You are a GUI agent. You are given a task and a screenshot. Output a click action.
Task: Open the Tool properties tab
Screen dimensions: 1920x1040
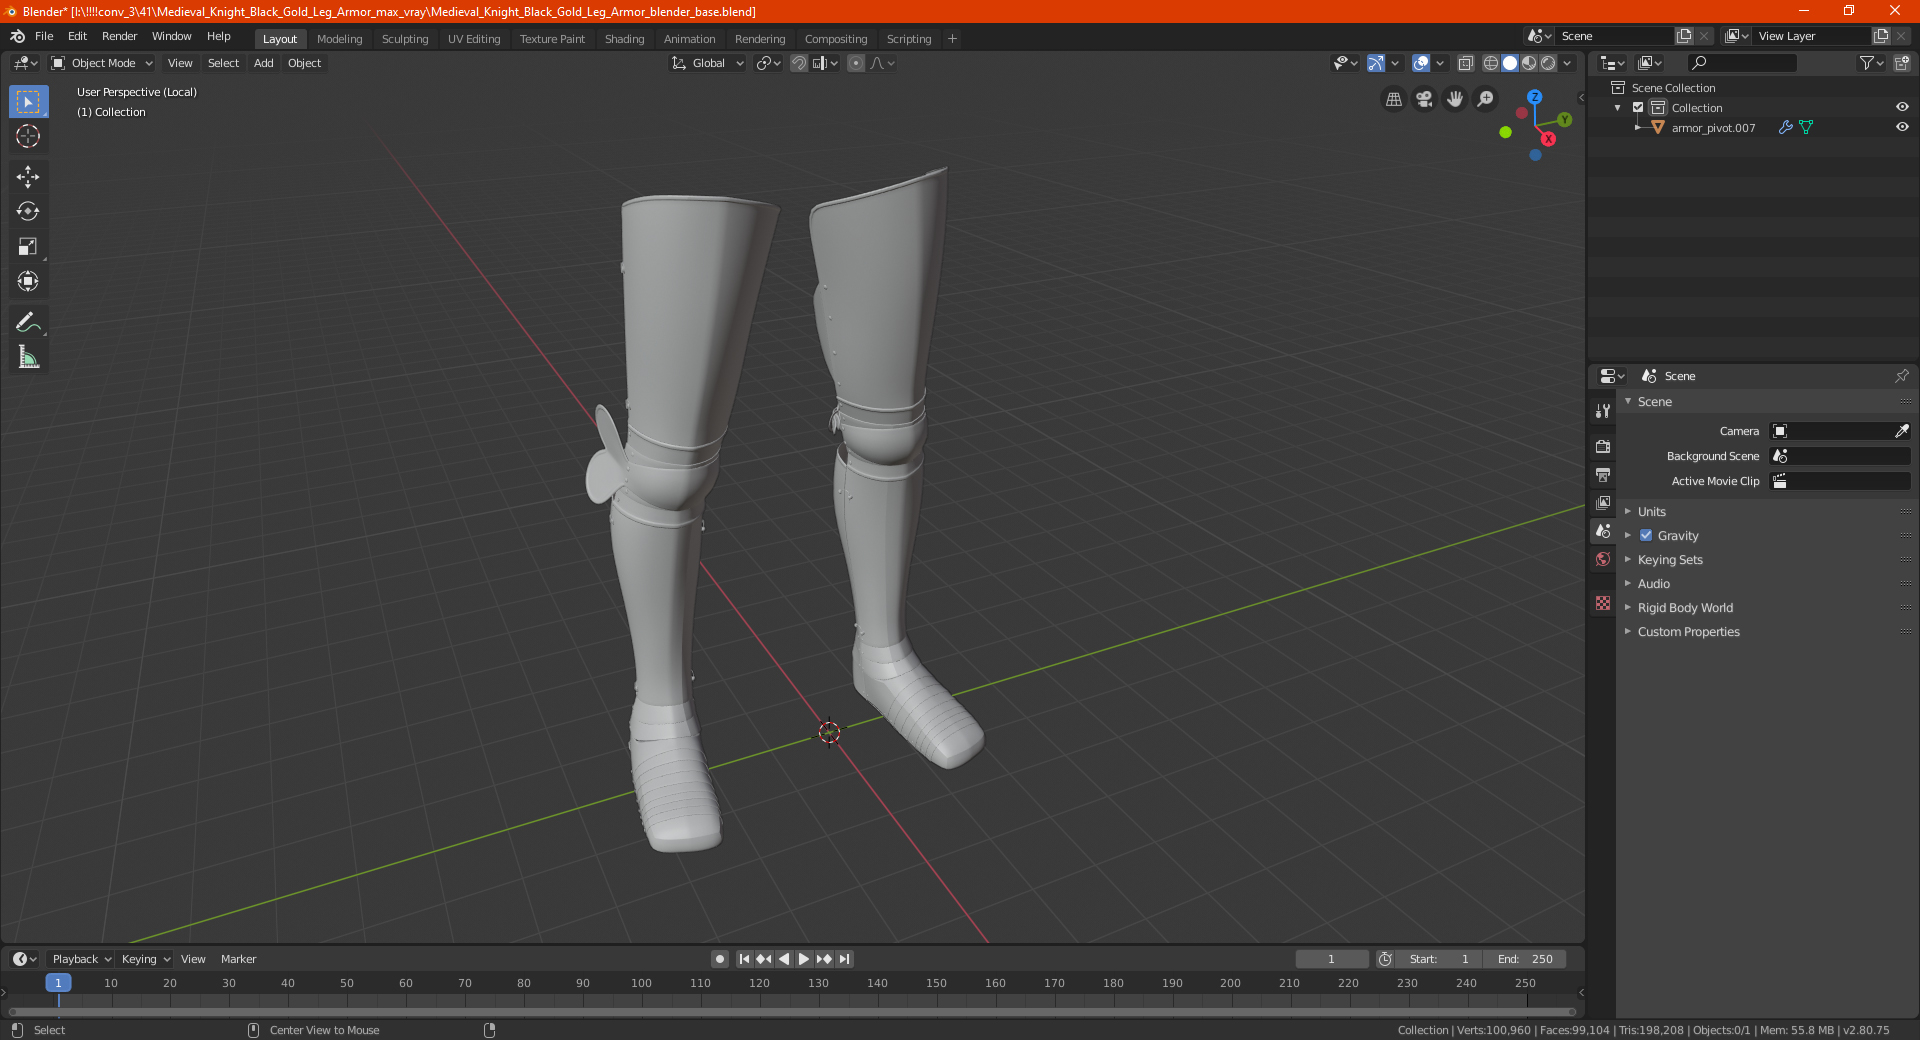point(1603,411)
